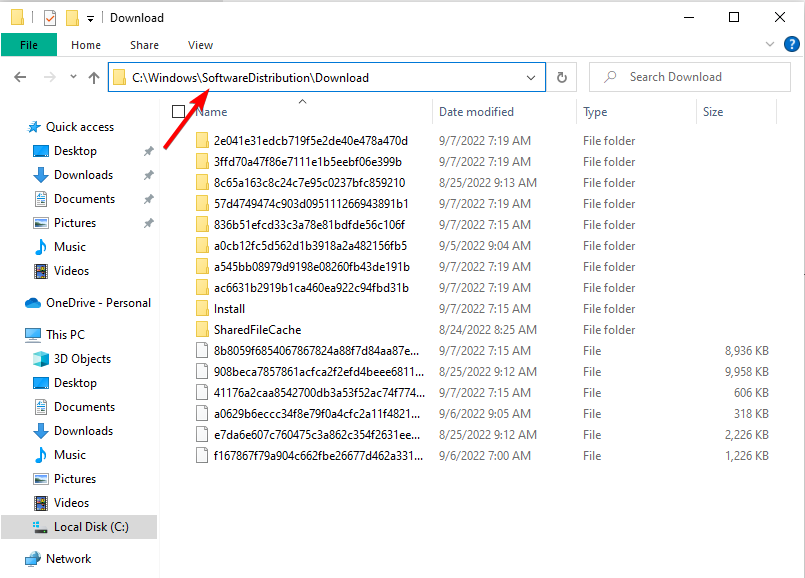Open Customize Quick Access Toolbar dropdown

point(90,19)
